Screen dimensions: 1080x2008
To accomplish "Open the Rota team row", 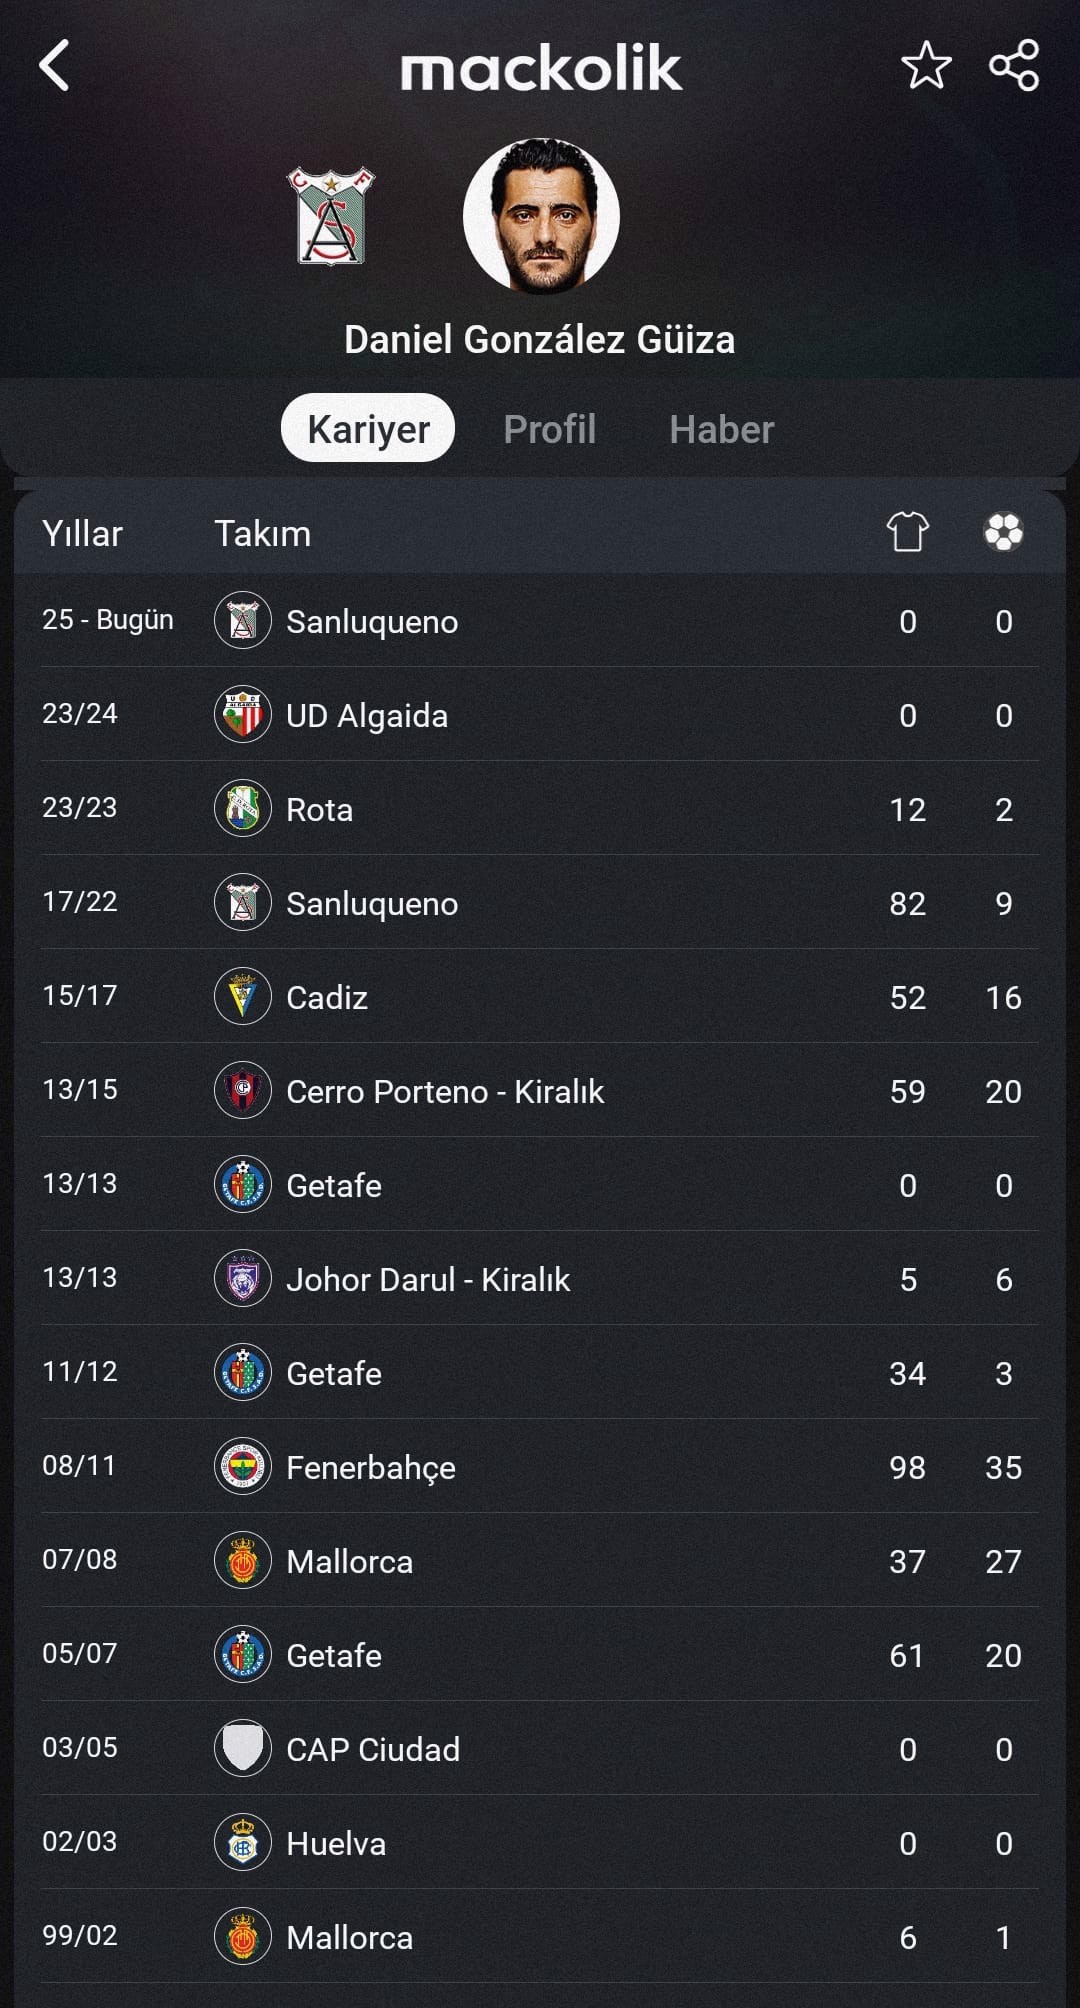I will click(x=540, y=808).
